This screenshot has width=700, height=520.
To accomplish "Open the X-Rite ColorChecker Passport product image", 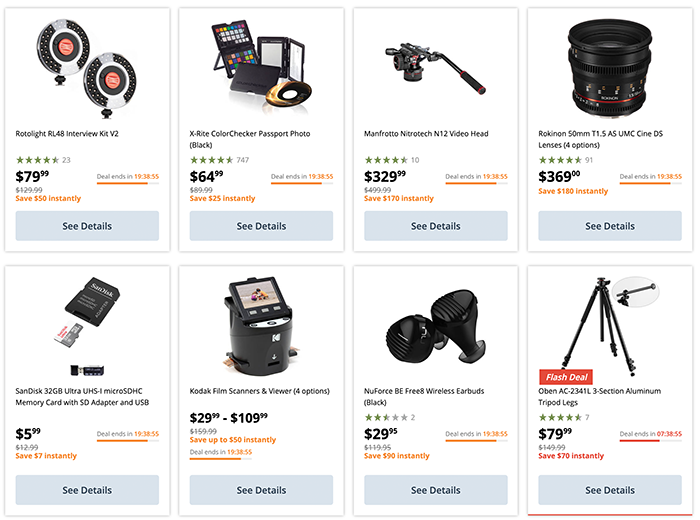I will click(261, 66).
